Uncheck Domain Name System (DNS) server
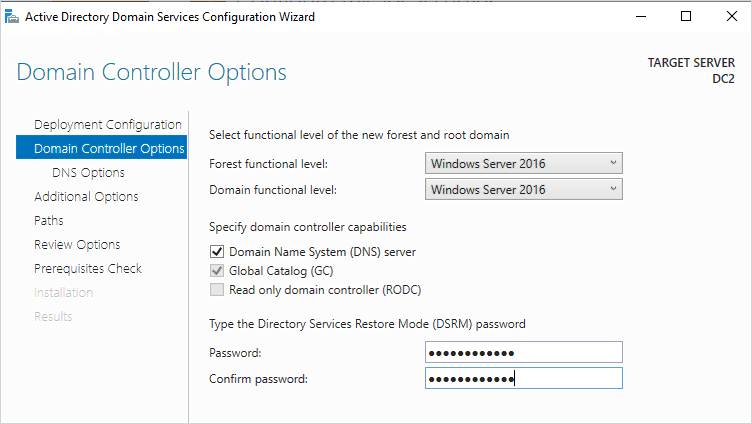Screen dimensions: 752x424 (217, 251)
